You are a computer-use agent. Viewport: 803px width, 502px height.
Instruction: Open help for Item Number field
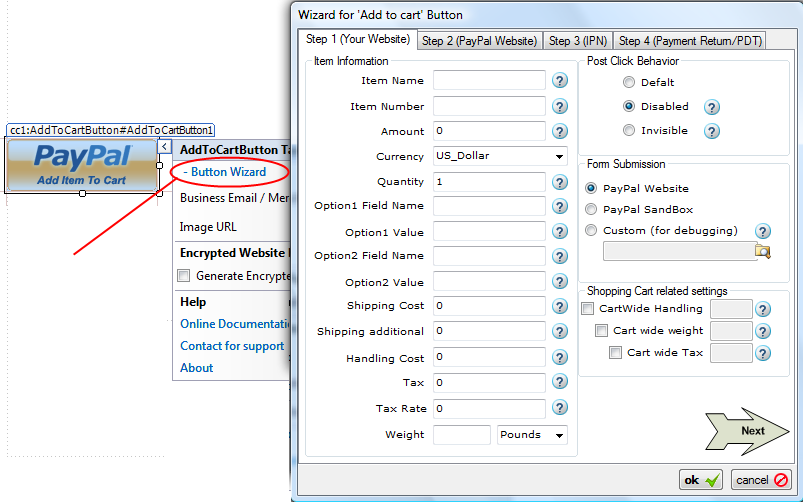coord(560,106)
